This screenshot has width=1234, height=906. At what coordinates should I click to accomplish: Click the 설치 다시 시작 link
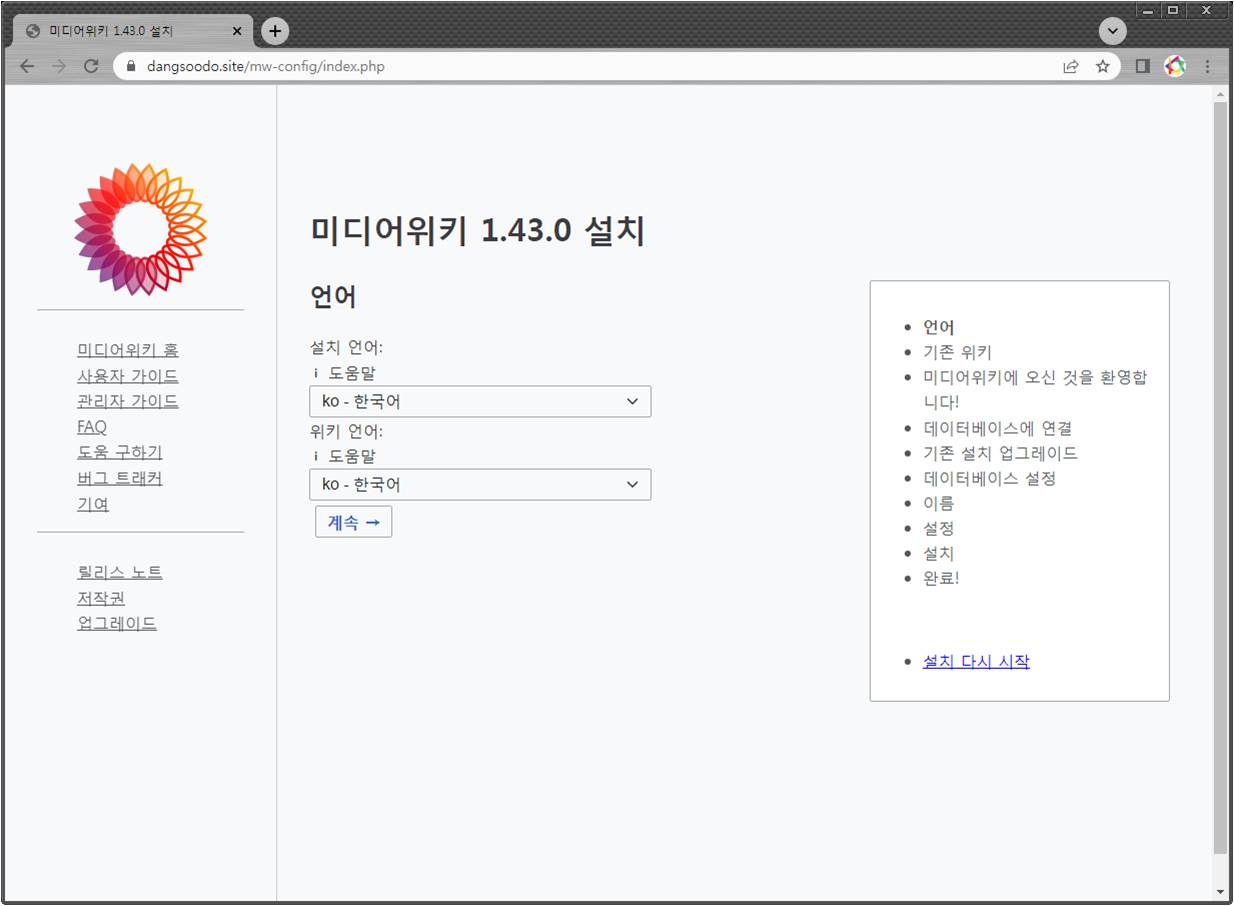click(975, 661)
